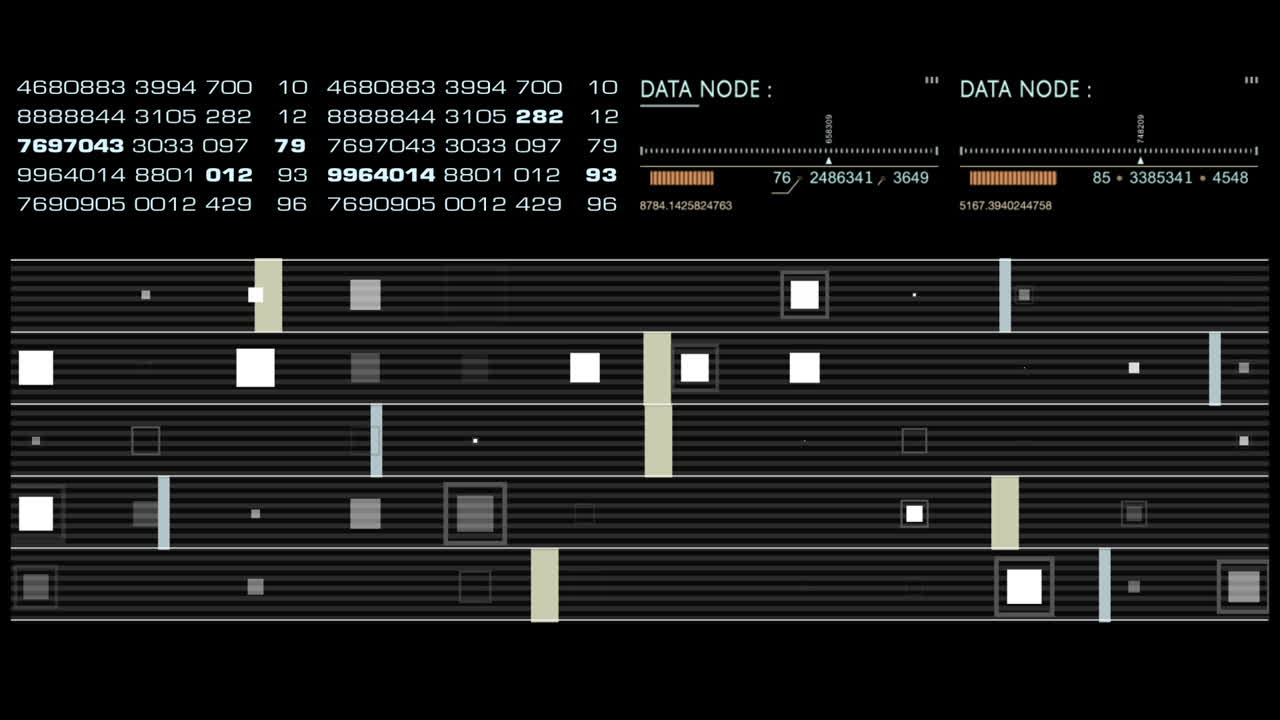The height and width of the screenshot is (720, 1280).
Task: Click the slider marker labeled 658309
Action: pyautogui.click(x=828, y=160)
